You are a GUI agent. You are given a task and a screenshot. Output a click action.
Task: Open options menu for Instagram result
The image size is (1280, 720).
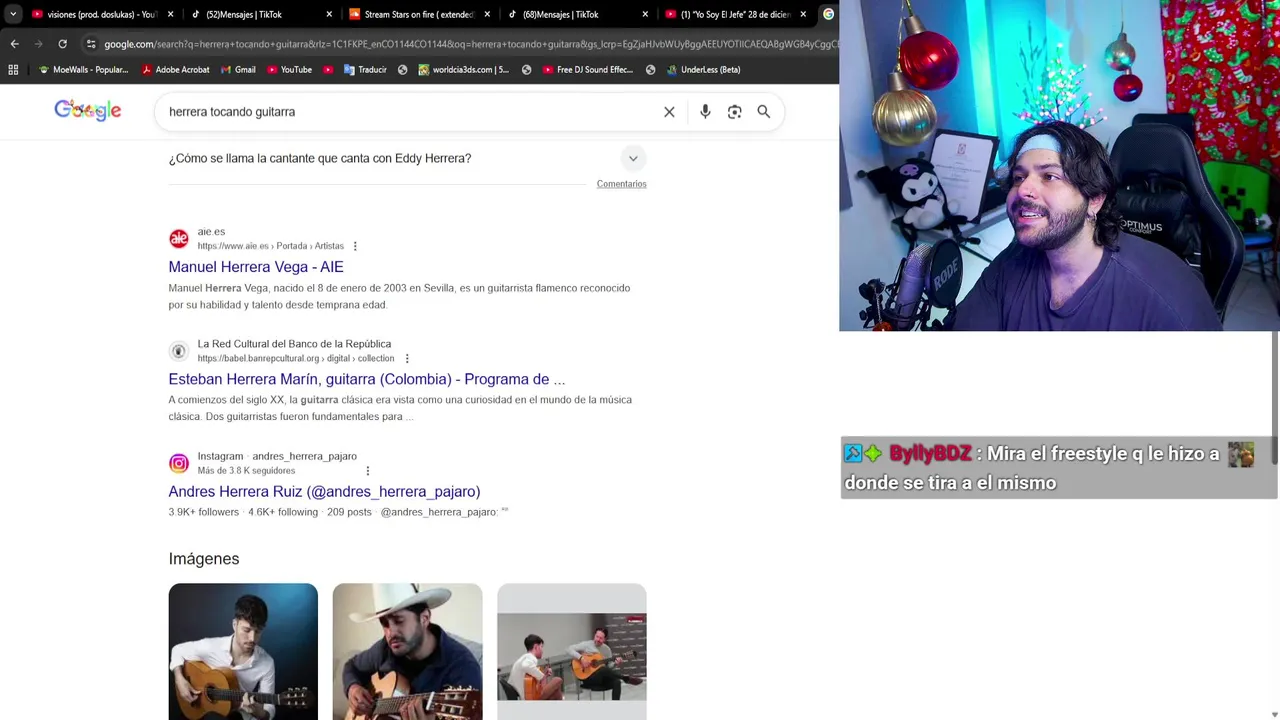[367, 471]
